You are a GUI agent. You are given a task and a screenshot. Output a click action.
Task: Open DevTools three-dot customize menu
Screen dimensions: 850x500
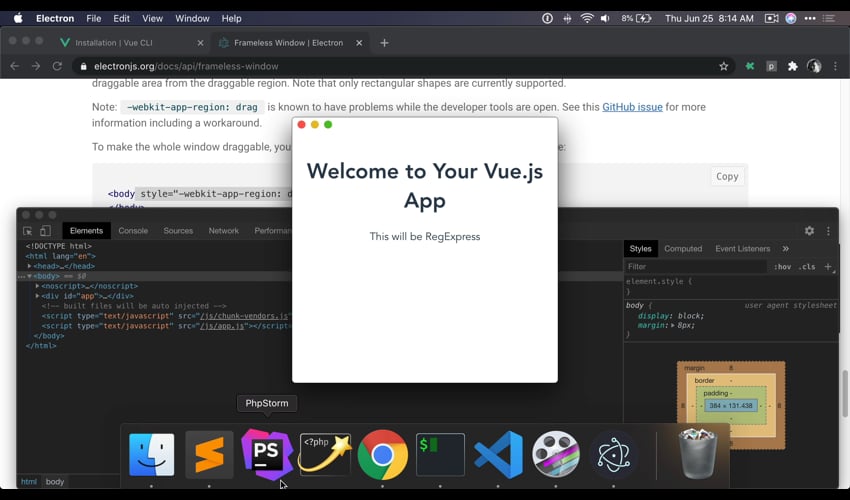[x=828, y=230]
